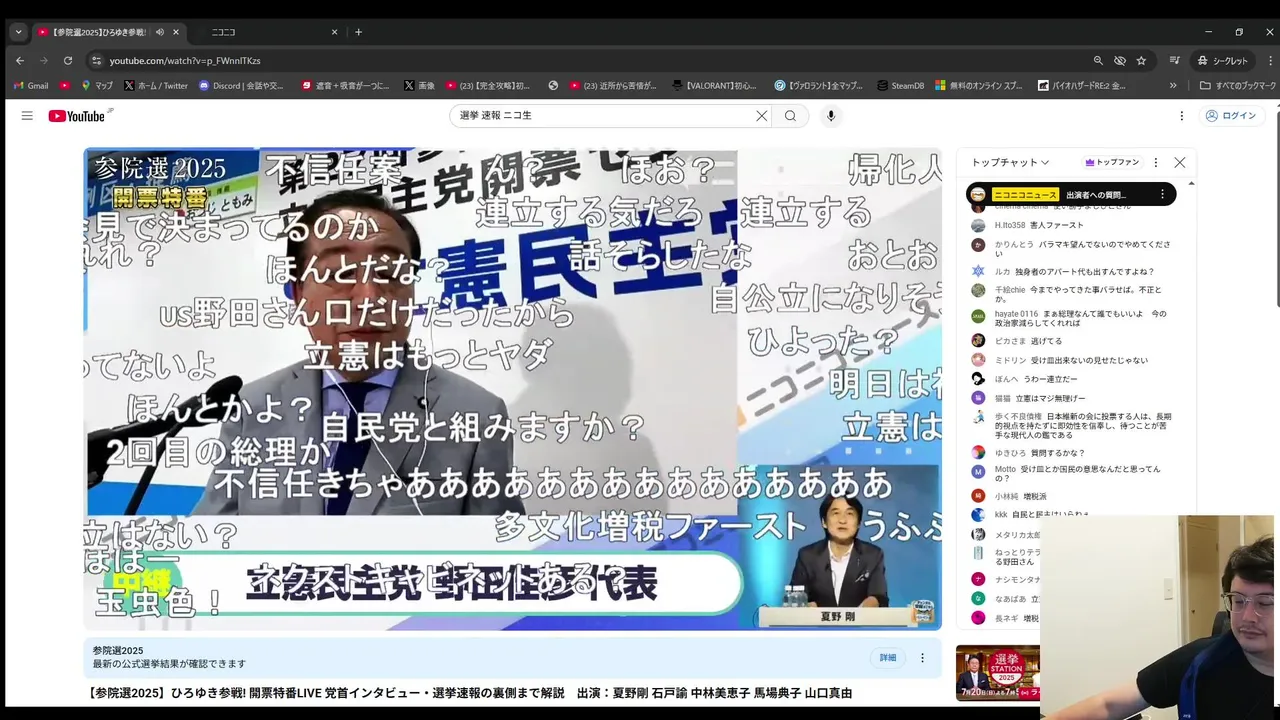Start voice search with microphone icon

(830, 116)
